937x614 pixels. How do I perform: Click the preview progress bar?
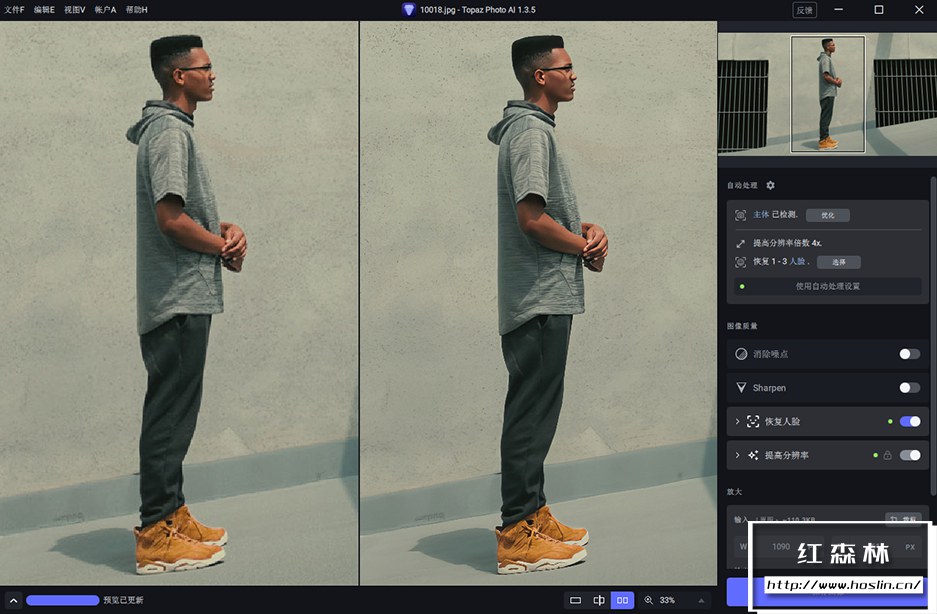tap(63, 600)
